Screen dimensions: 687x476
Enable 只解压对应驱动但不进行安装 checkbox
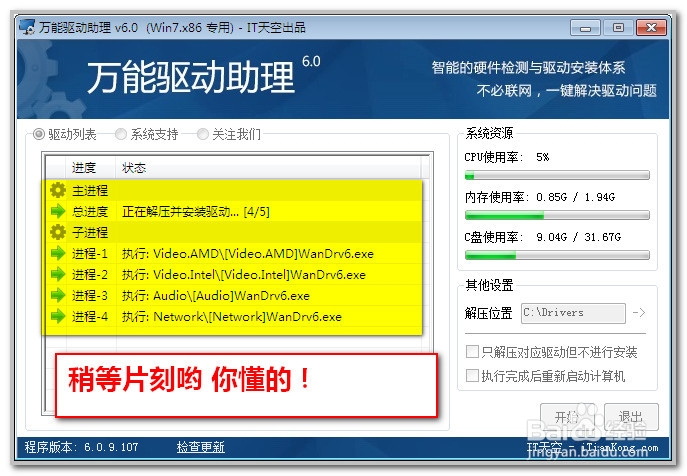pyautogui.click(x=472, y=352)
